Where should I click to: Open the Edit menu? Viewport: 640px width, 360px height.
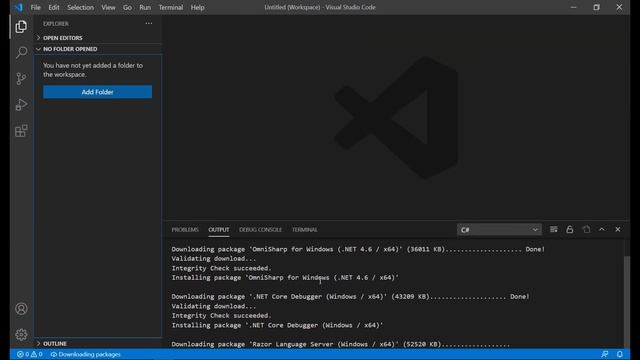(53, 7)
